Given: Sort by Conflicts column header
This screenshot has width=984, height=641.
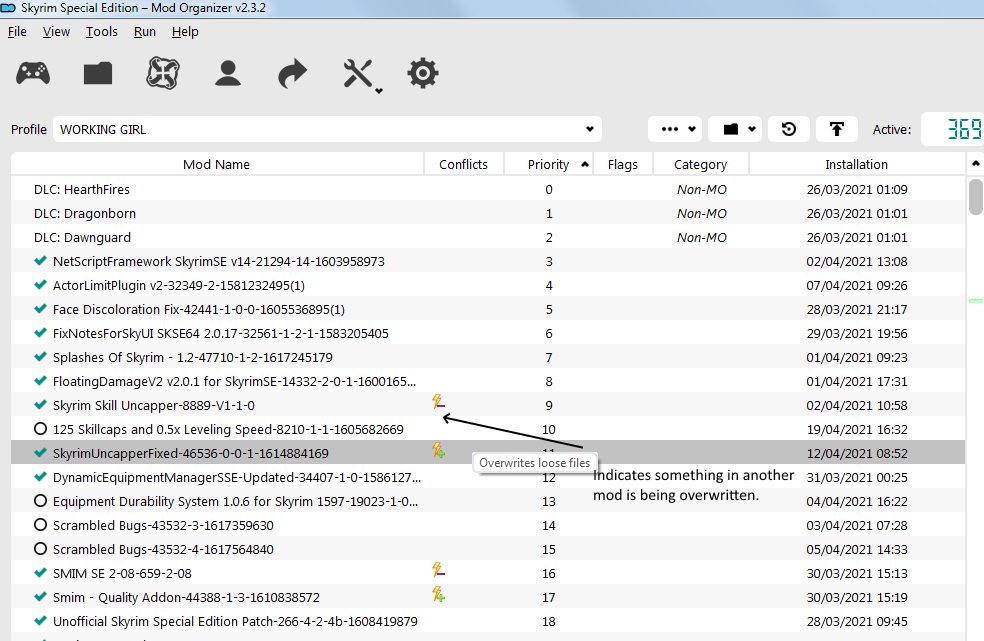Looking at the screenshot, I should [x=464, y=164].
